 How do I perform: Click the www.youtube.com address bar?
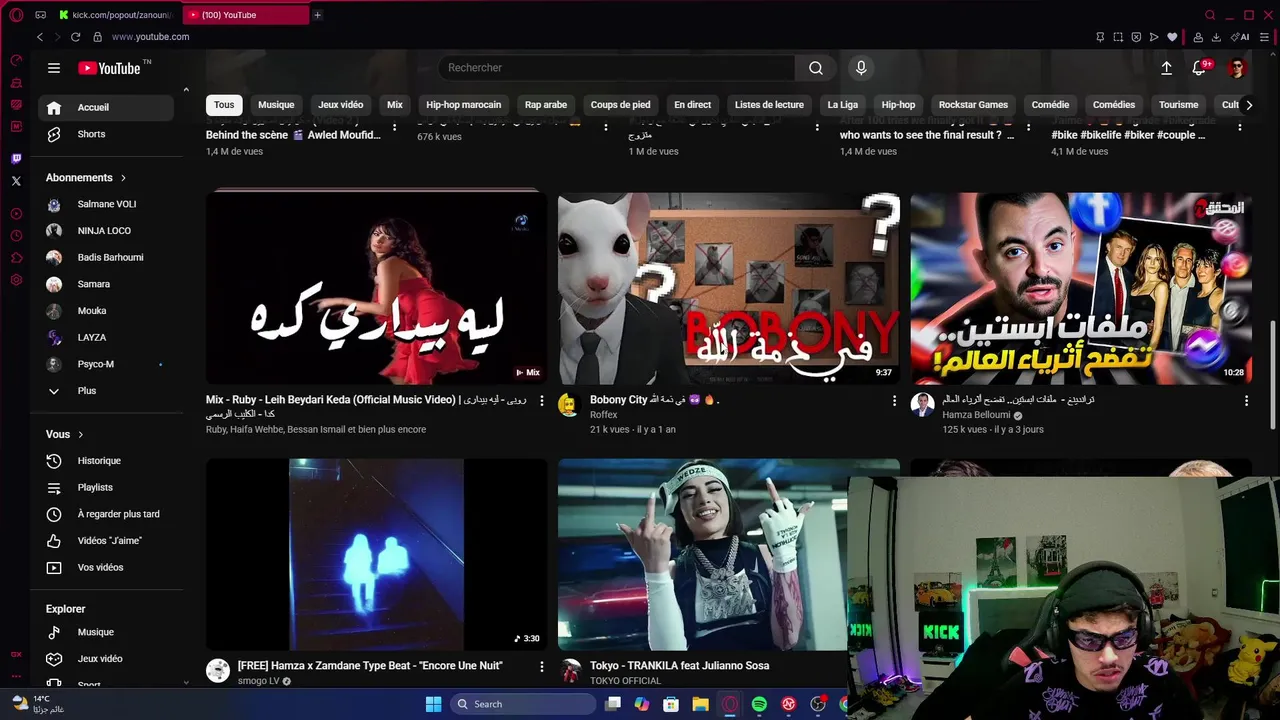(x=150, y=37)
